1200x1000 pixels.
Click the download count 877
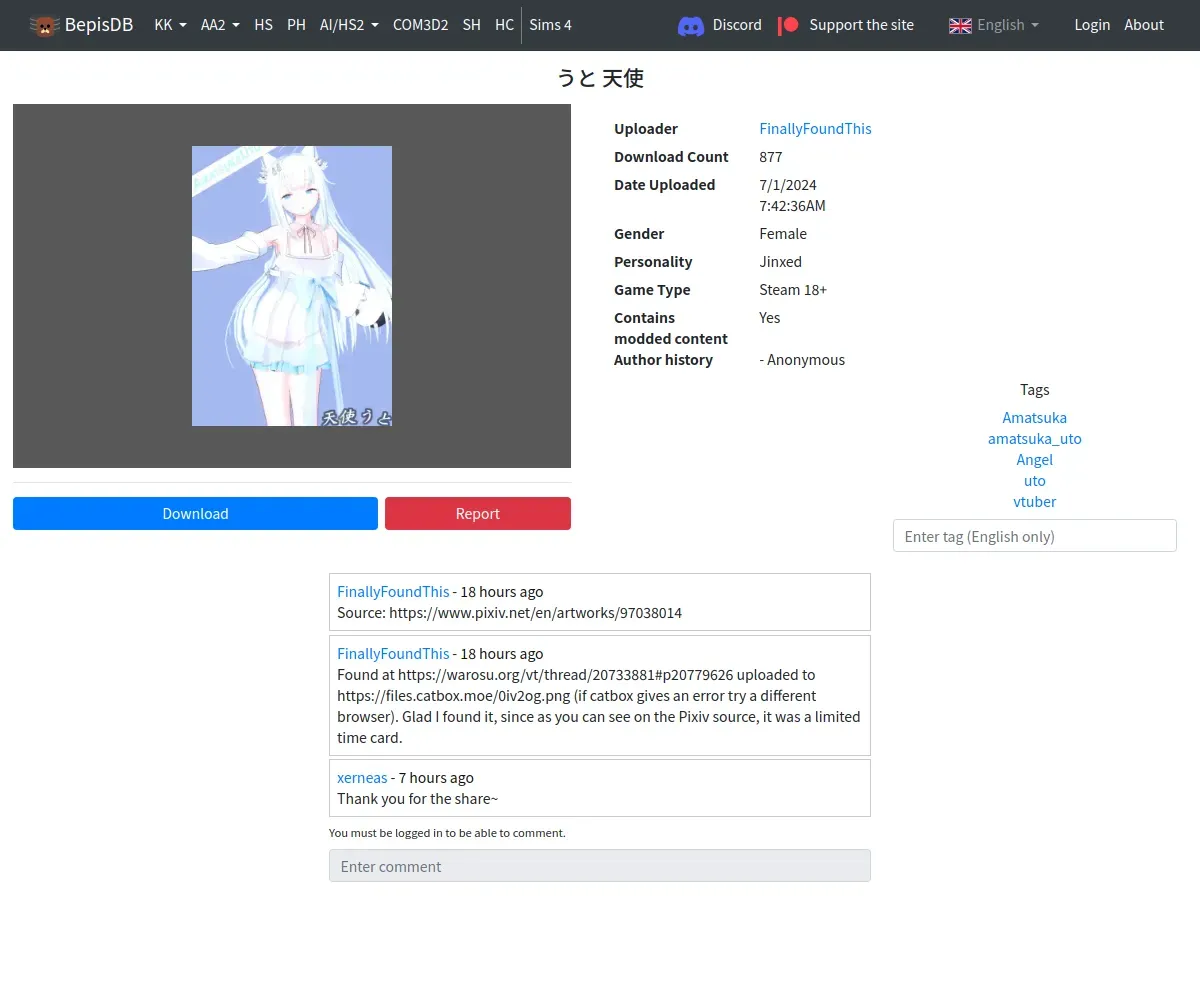tap(771, 157)
